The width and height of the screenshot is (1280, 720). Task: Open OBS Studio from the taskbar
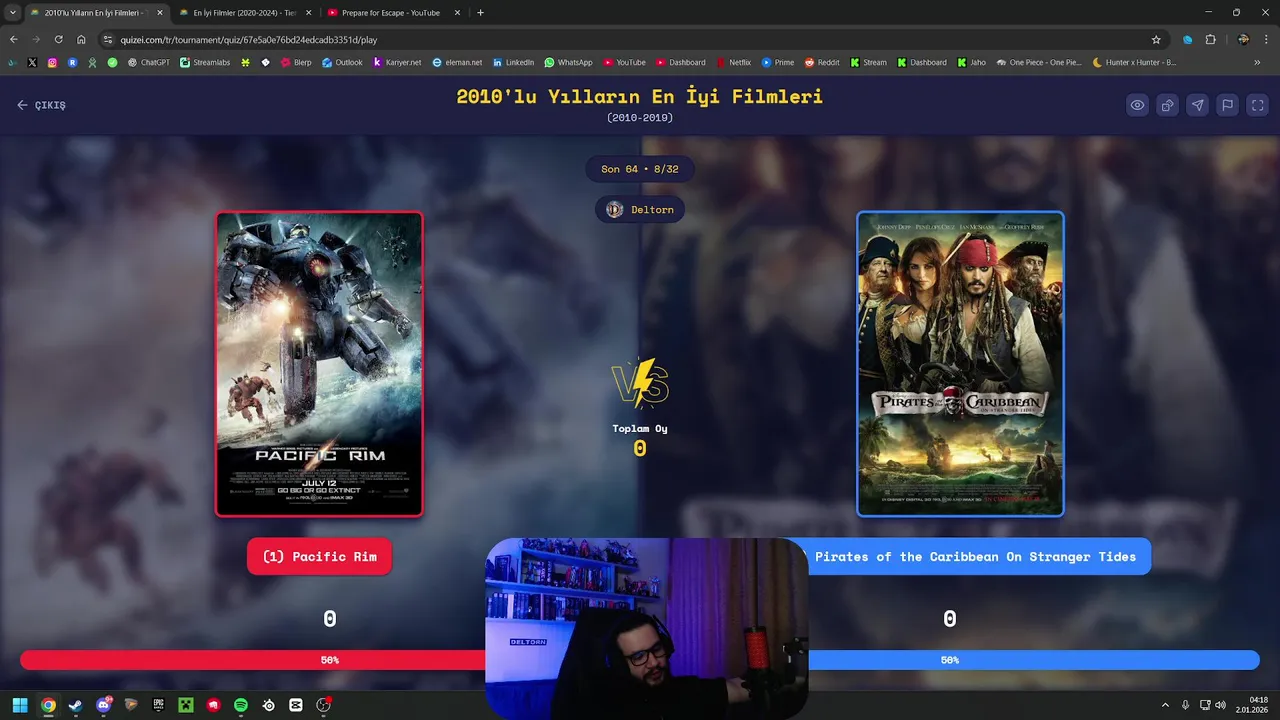tap(323, 705)
